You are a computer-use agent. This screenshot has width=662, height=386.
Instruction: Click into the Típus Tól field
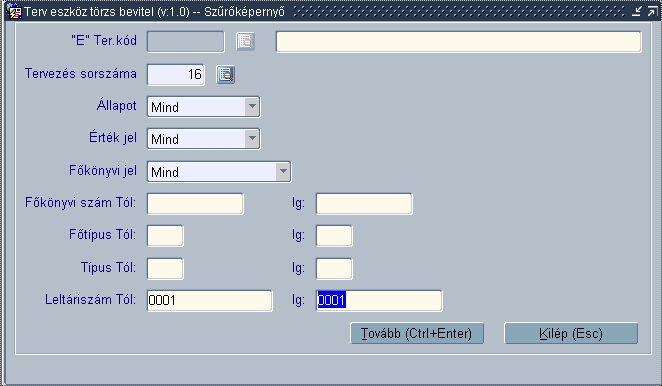pyautogui.click(x=165, y=269)
